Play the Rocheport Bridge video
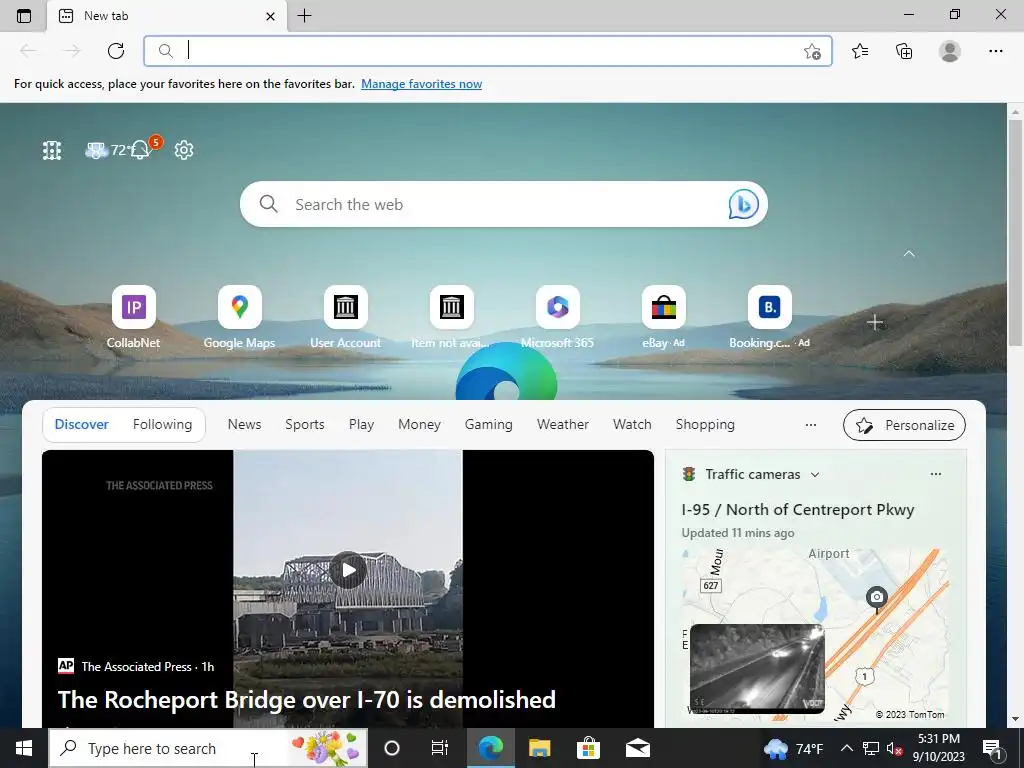1024x768 pixels. [348, 570]
